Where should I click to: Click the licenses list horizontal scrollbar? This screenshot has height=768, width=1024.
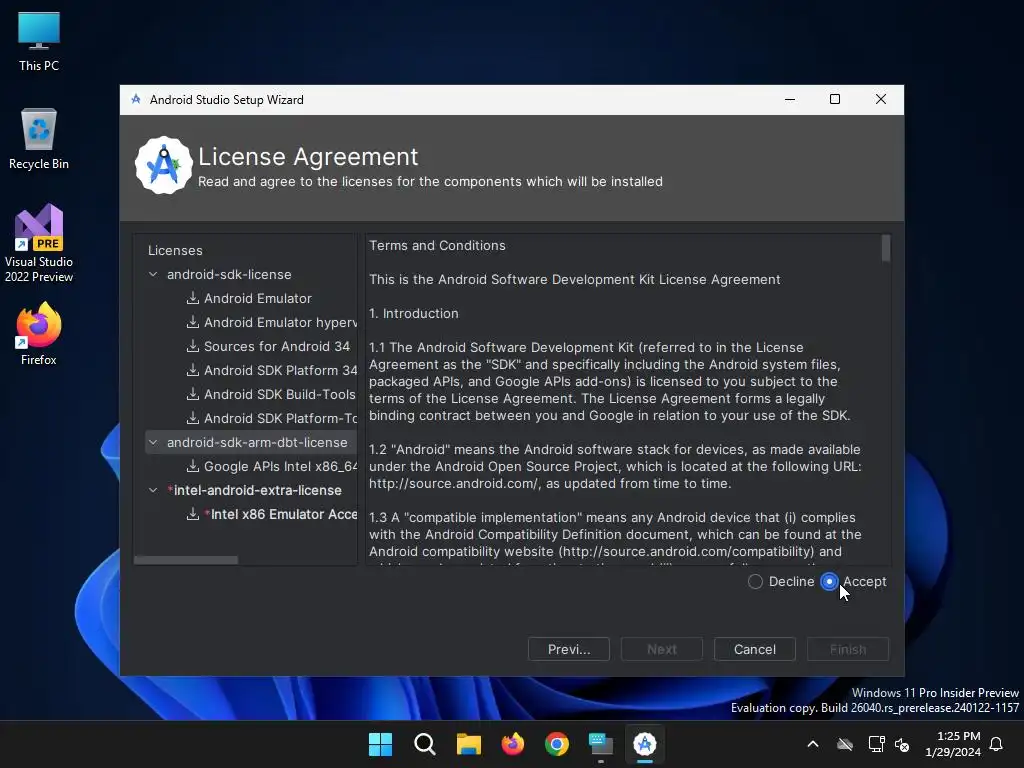tap(186, 560)
